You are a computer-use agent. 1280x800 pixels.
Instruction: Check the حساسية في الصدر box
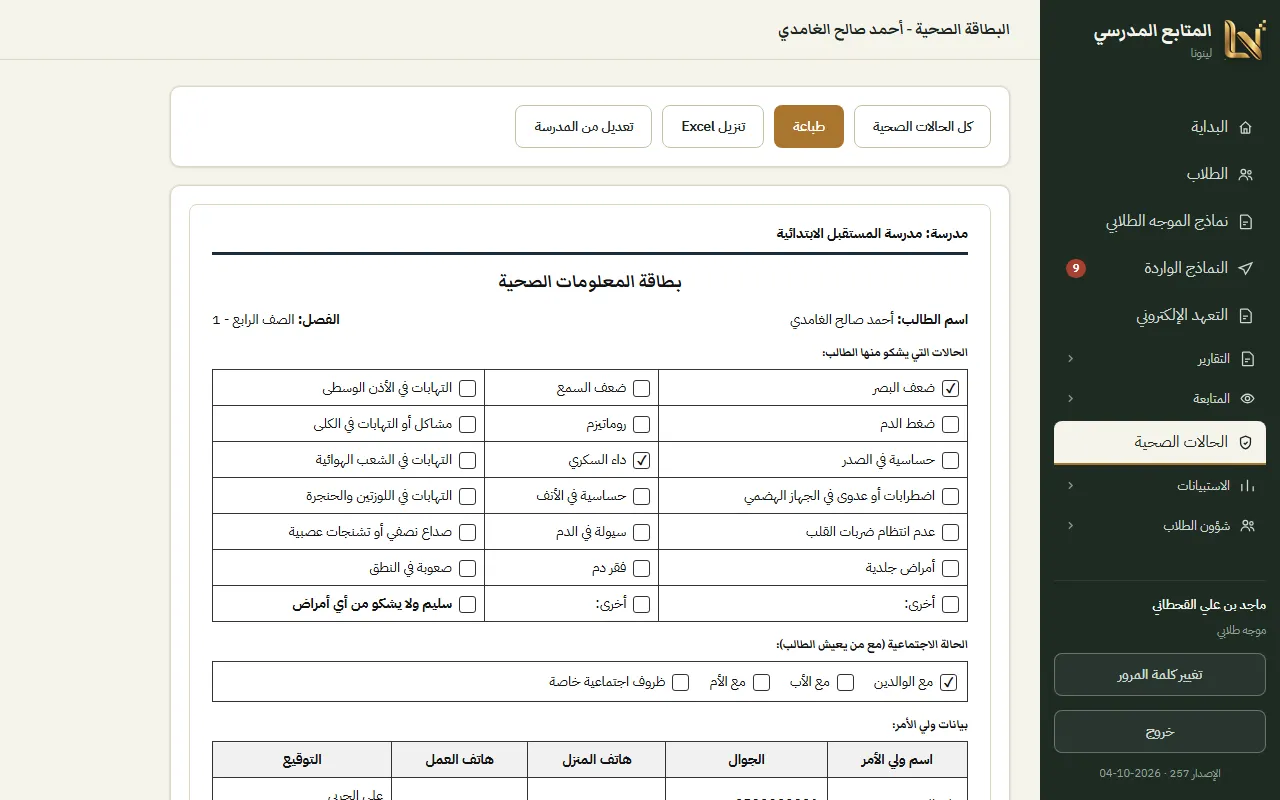click(x=950, y=460)
